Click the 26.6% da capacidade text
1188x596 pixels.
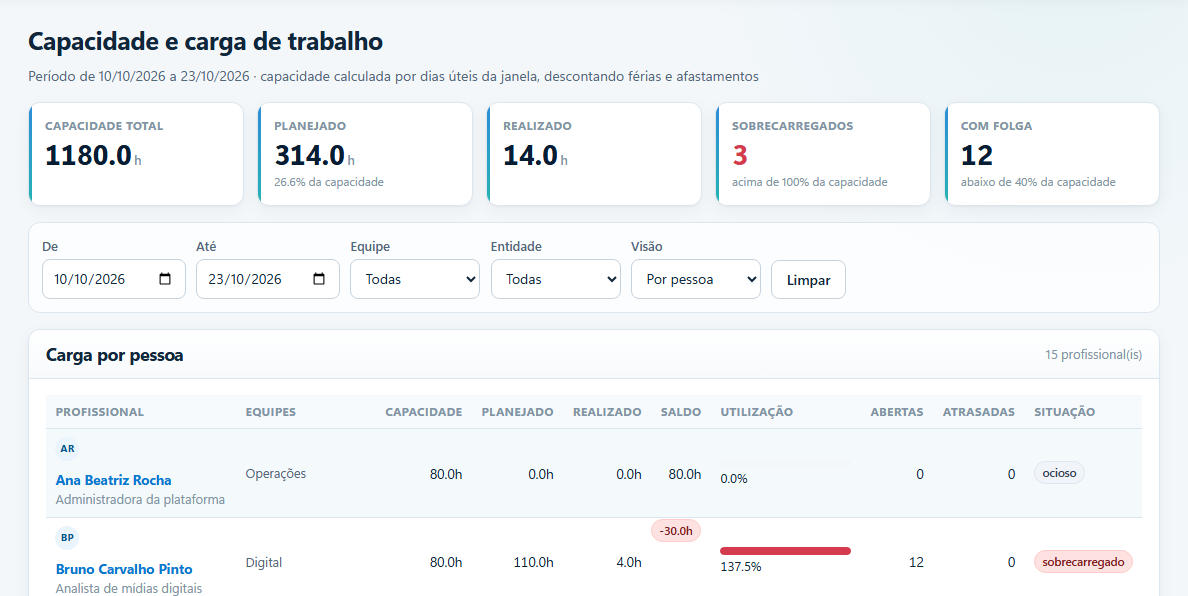pyautogui.click(x=329, y=182)
